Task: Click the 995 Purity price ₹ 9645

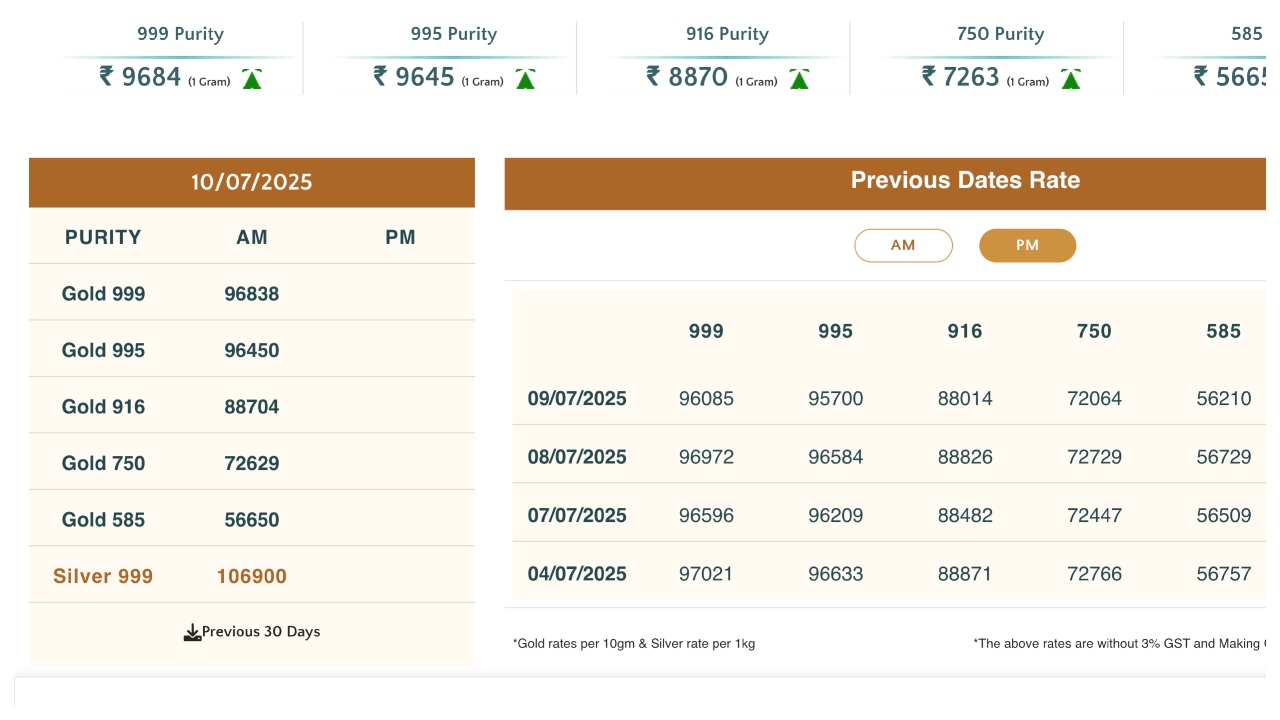Action: coord(414,77)
